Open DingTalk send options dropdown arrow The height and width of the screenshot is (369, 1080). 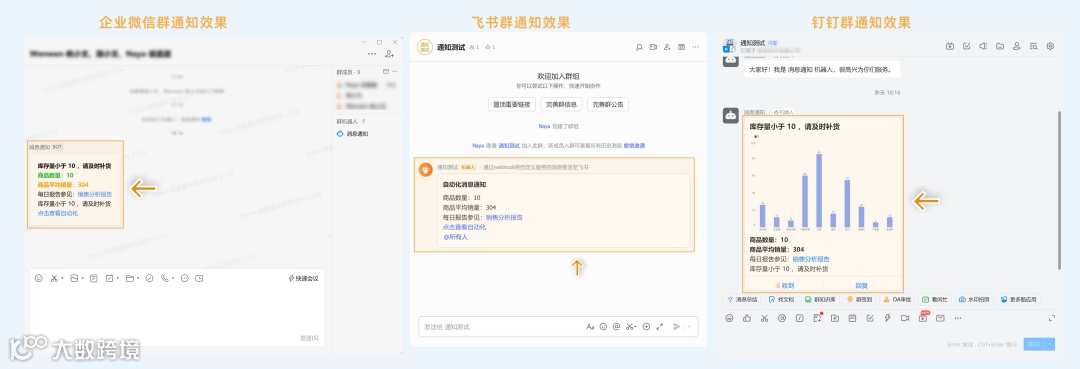(1050, 344)
